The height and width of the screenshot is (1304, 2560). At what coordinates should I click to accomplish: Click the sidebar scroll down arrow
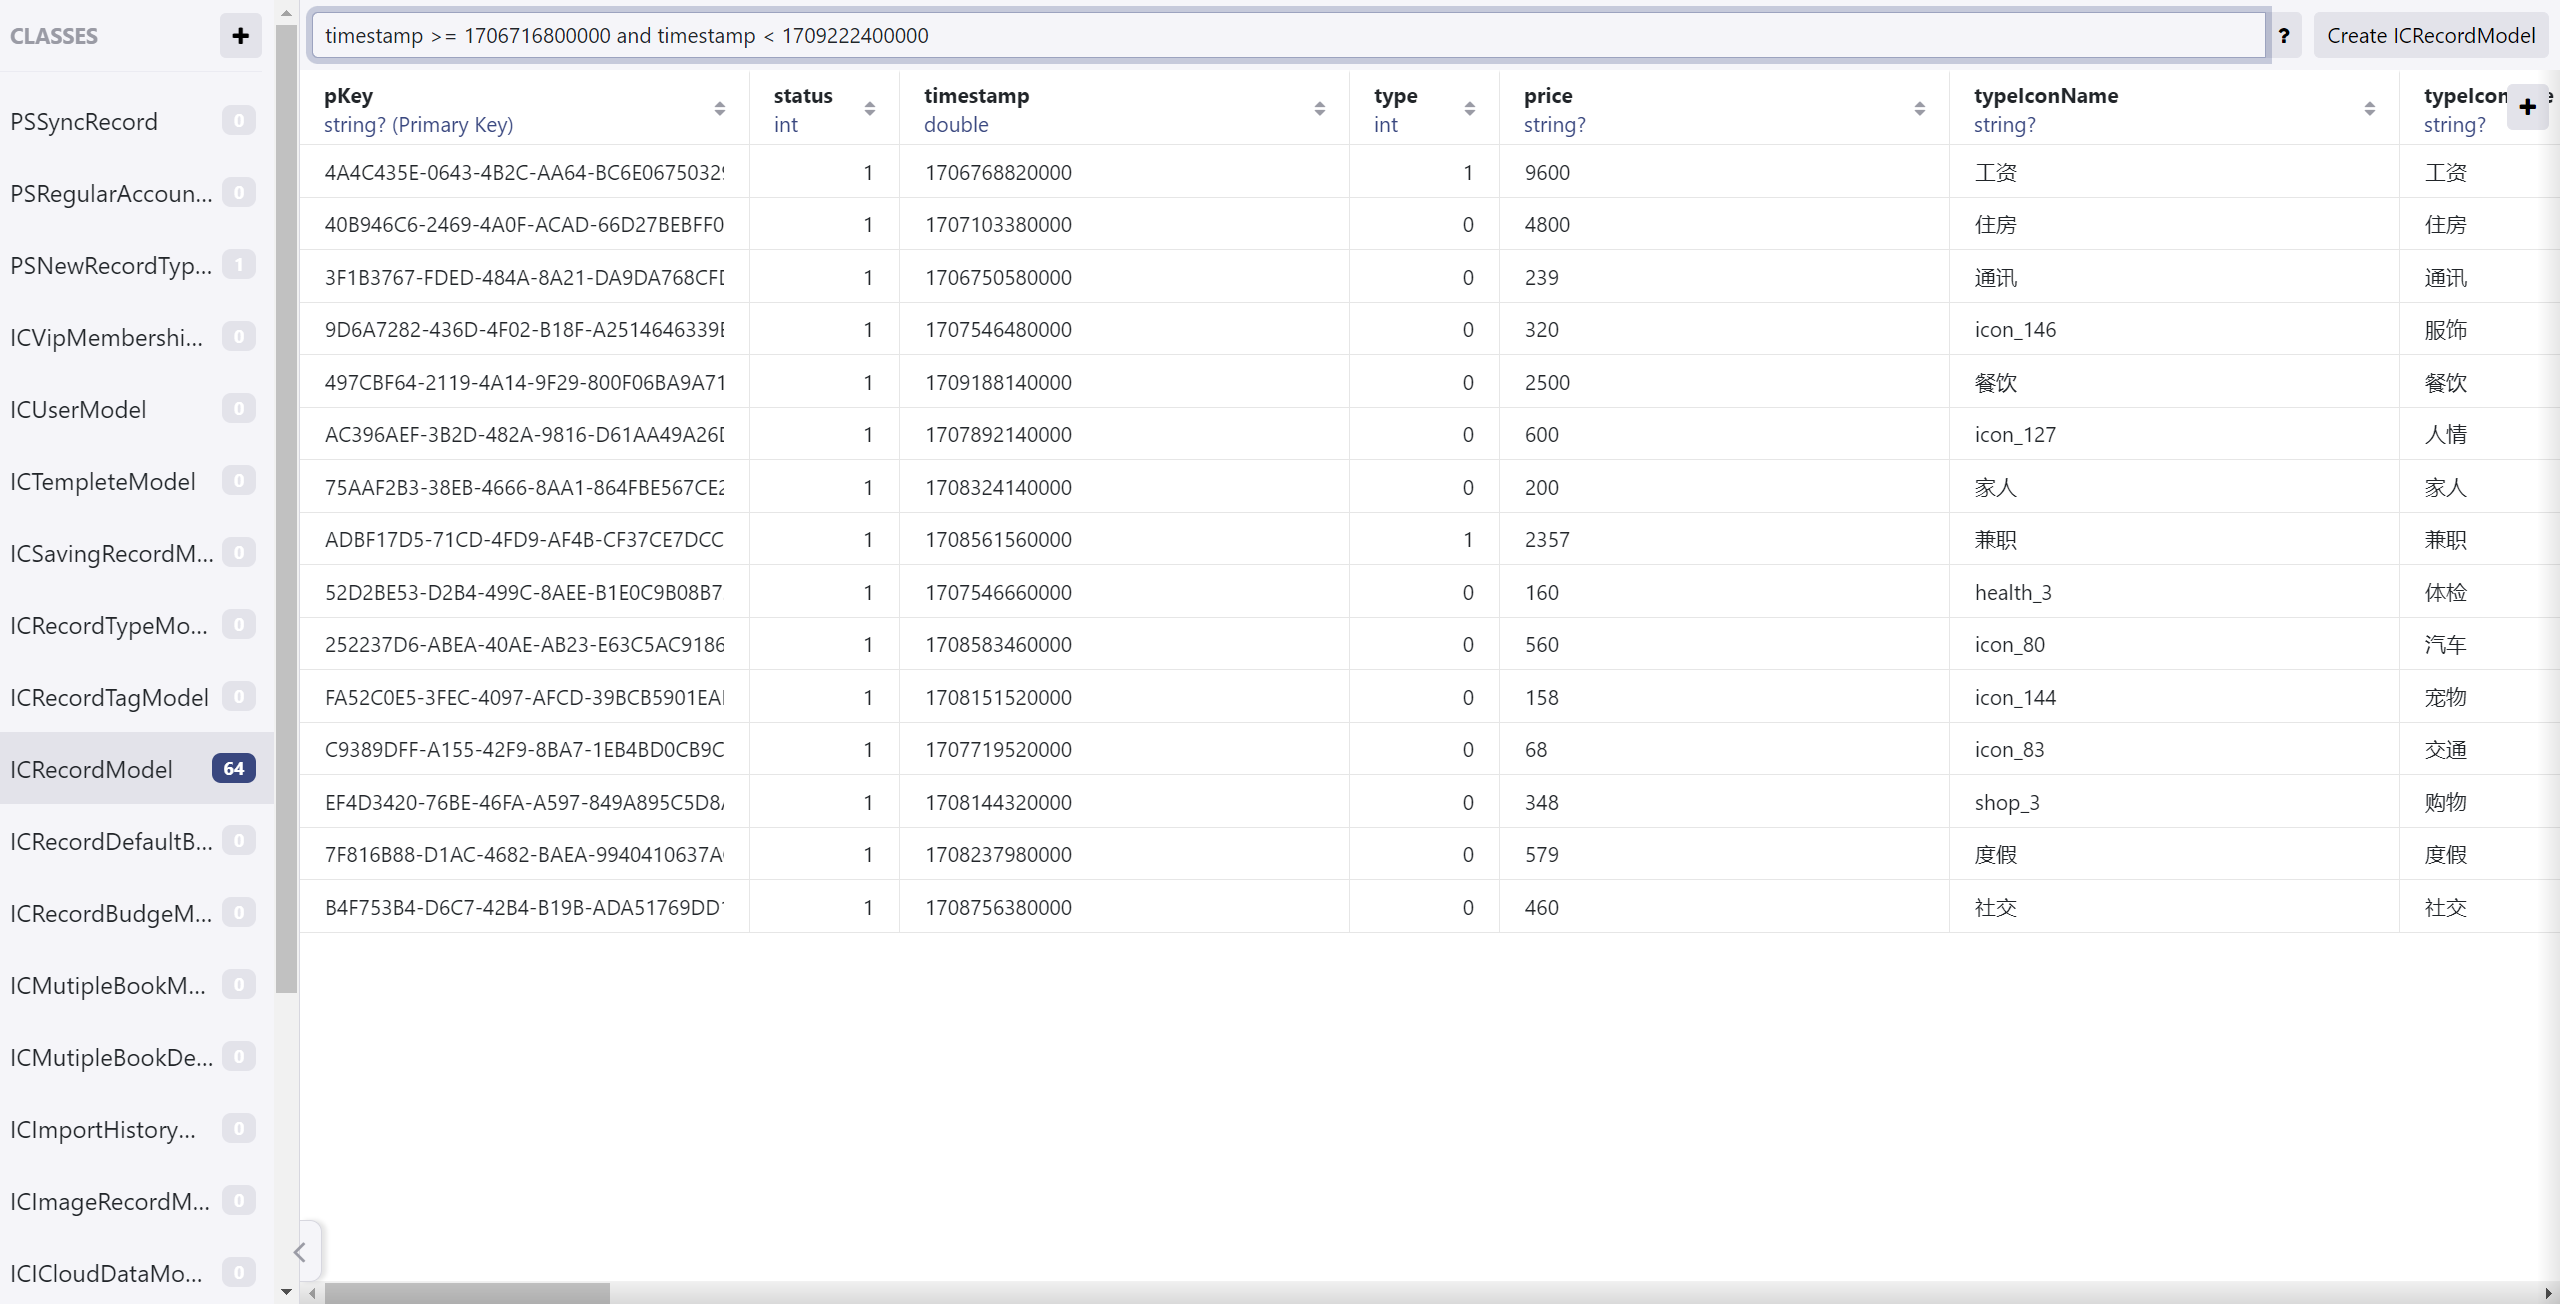click(287, 1292)
